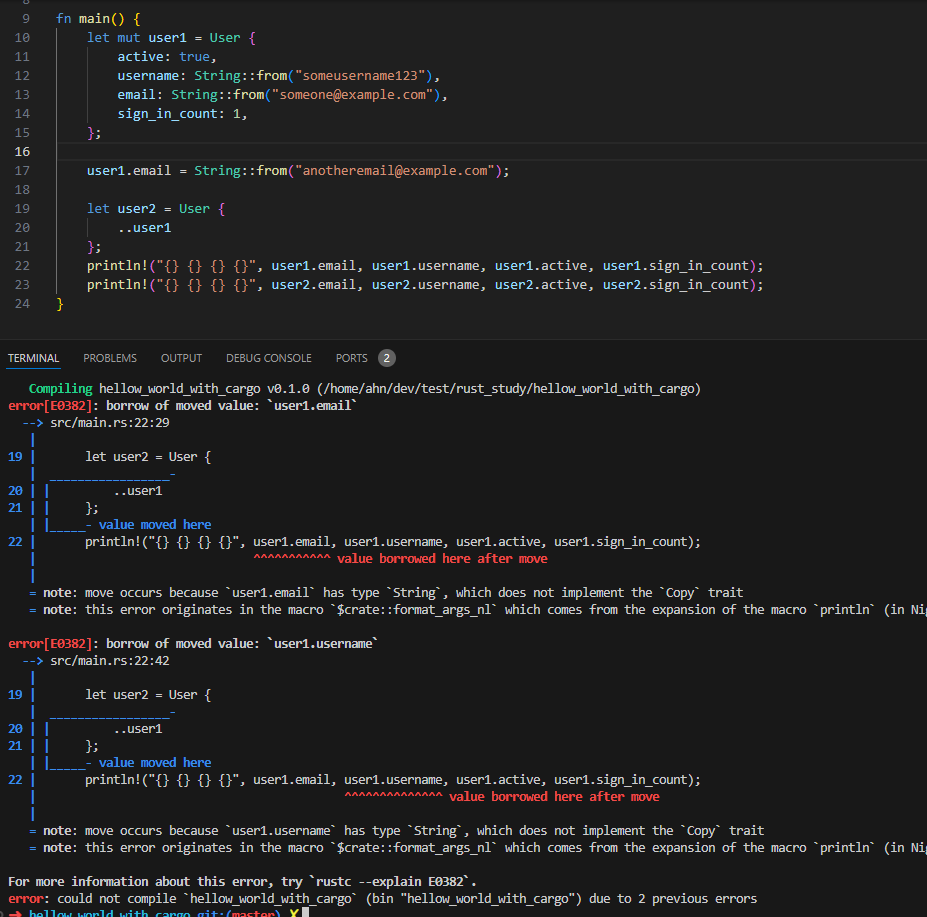Switch to the TERMINAL panel tab

pyautogui.click(x=33, y=358)
